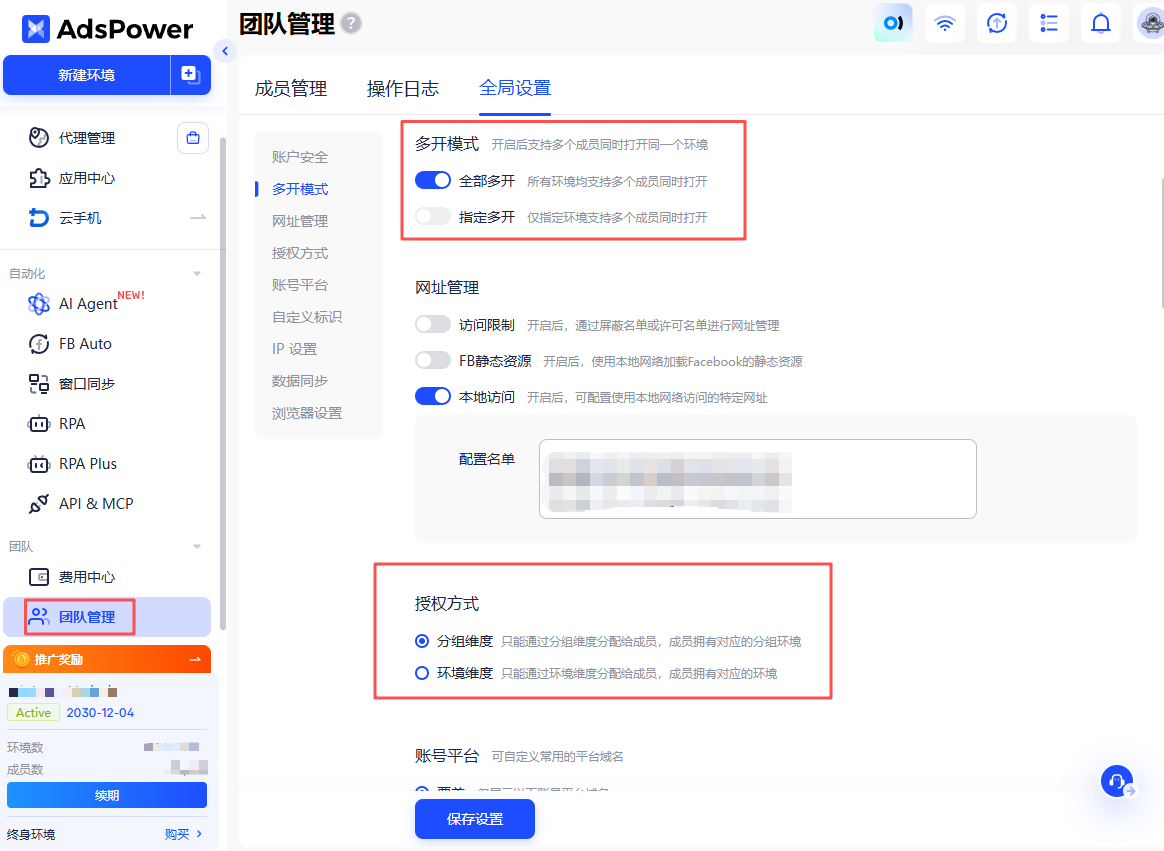Click the Active status badge
1164x851 pixels.
(33, 712)
